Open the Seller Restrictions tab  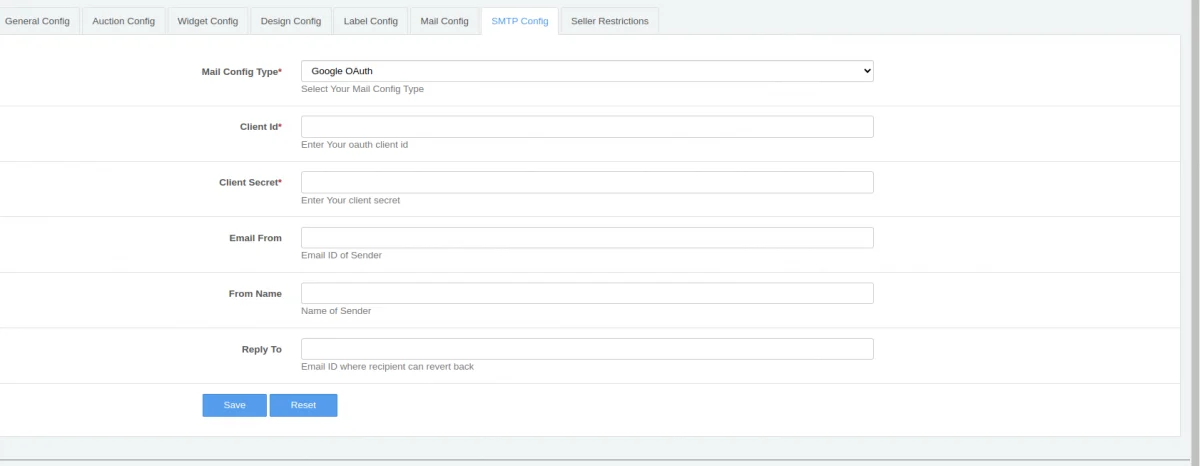point(609,21)
